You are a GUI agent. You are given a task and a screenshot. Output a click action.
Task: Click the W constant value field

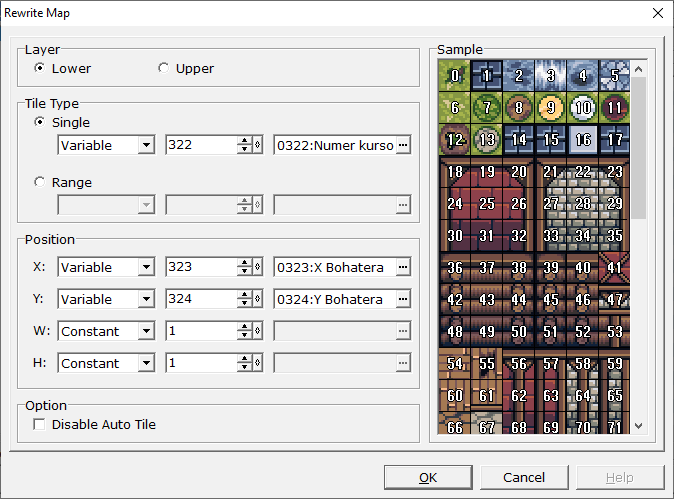click(x=201, y=331)
